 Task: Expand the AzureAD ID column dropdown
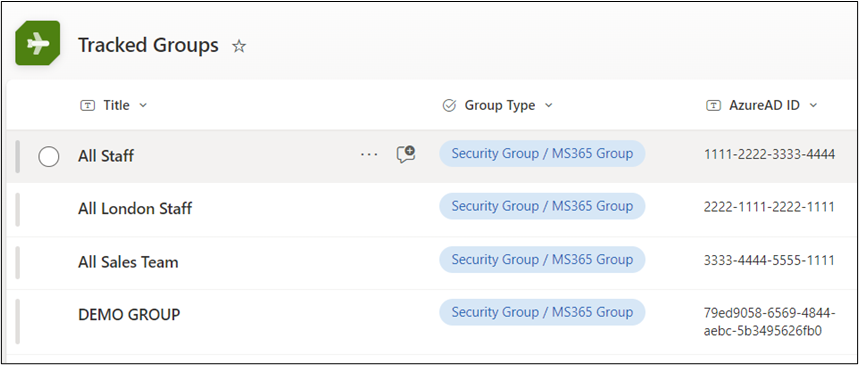(x=813, y=105)
